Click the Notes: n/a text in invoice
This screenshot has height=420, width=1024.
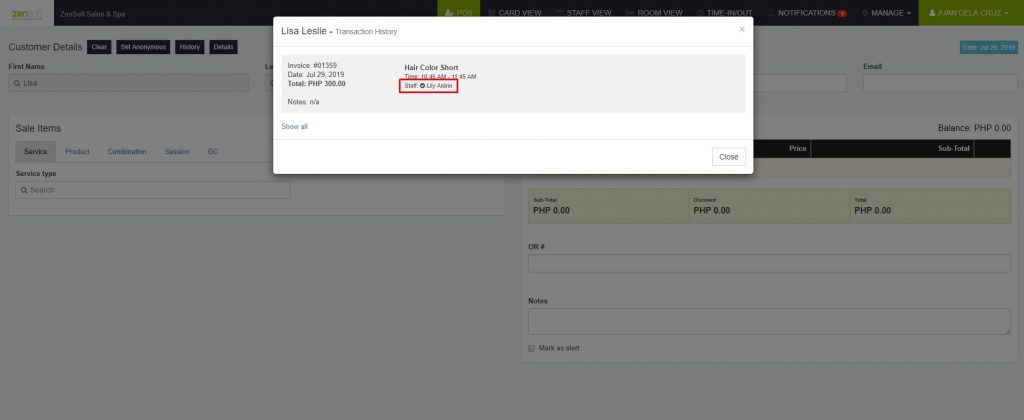pyautogui.click(x=304, y=102)
